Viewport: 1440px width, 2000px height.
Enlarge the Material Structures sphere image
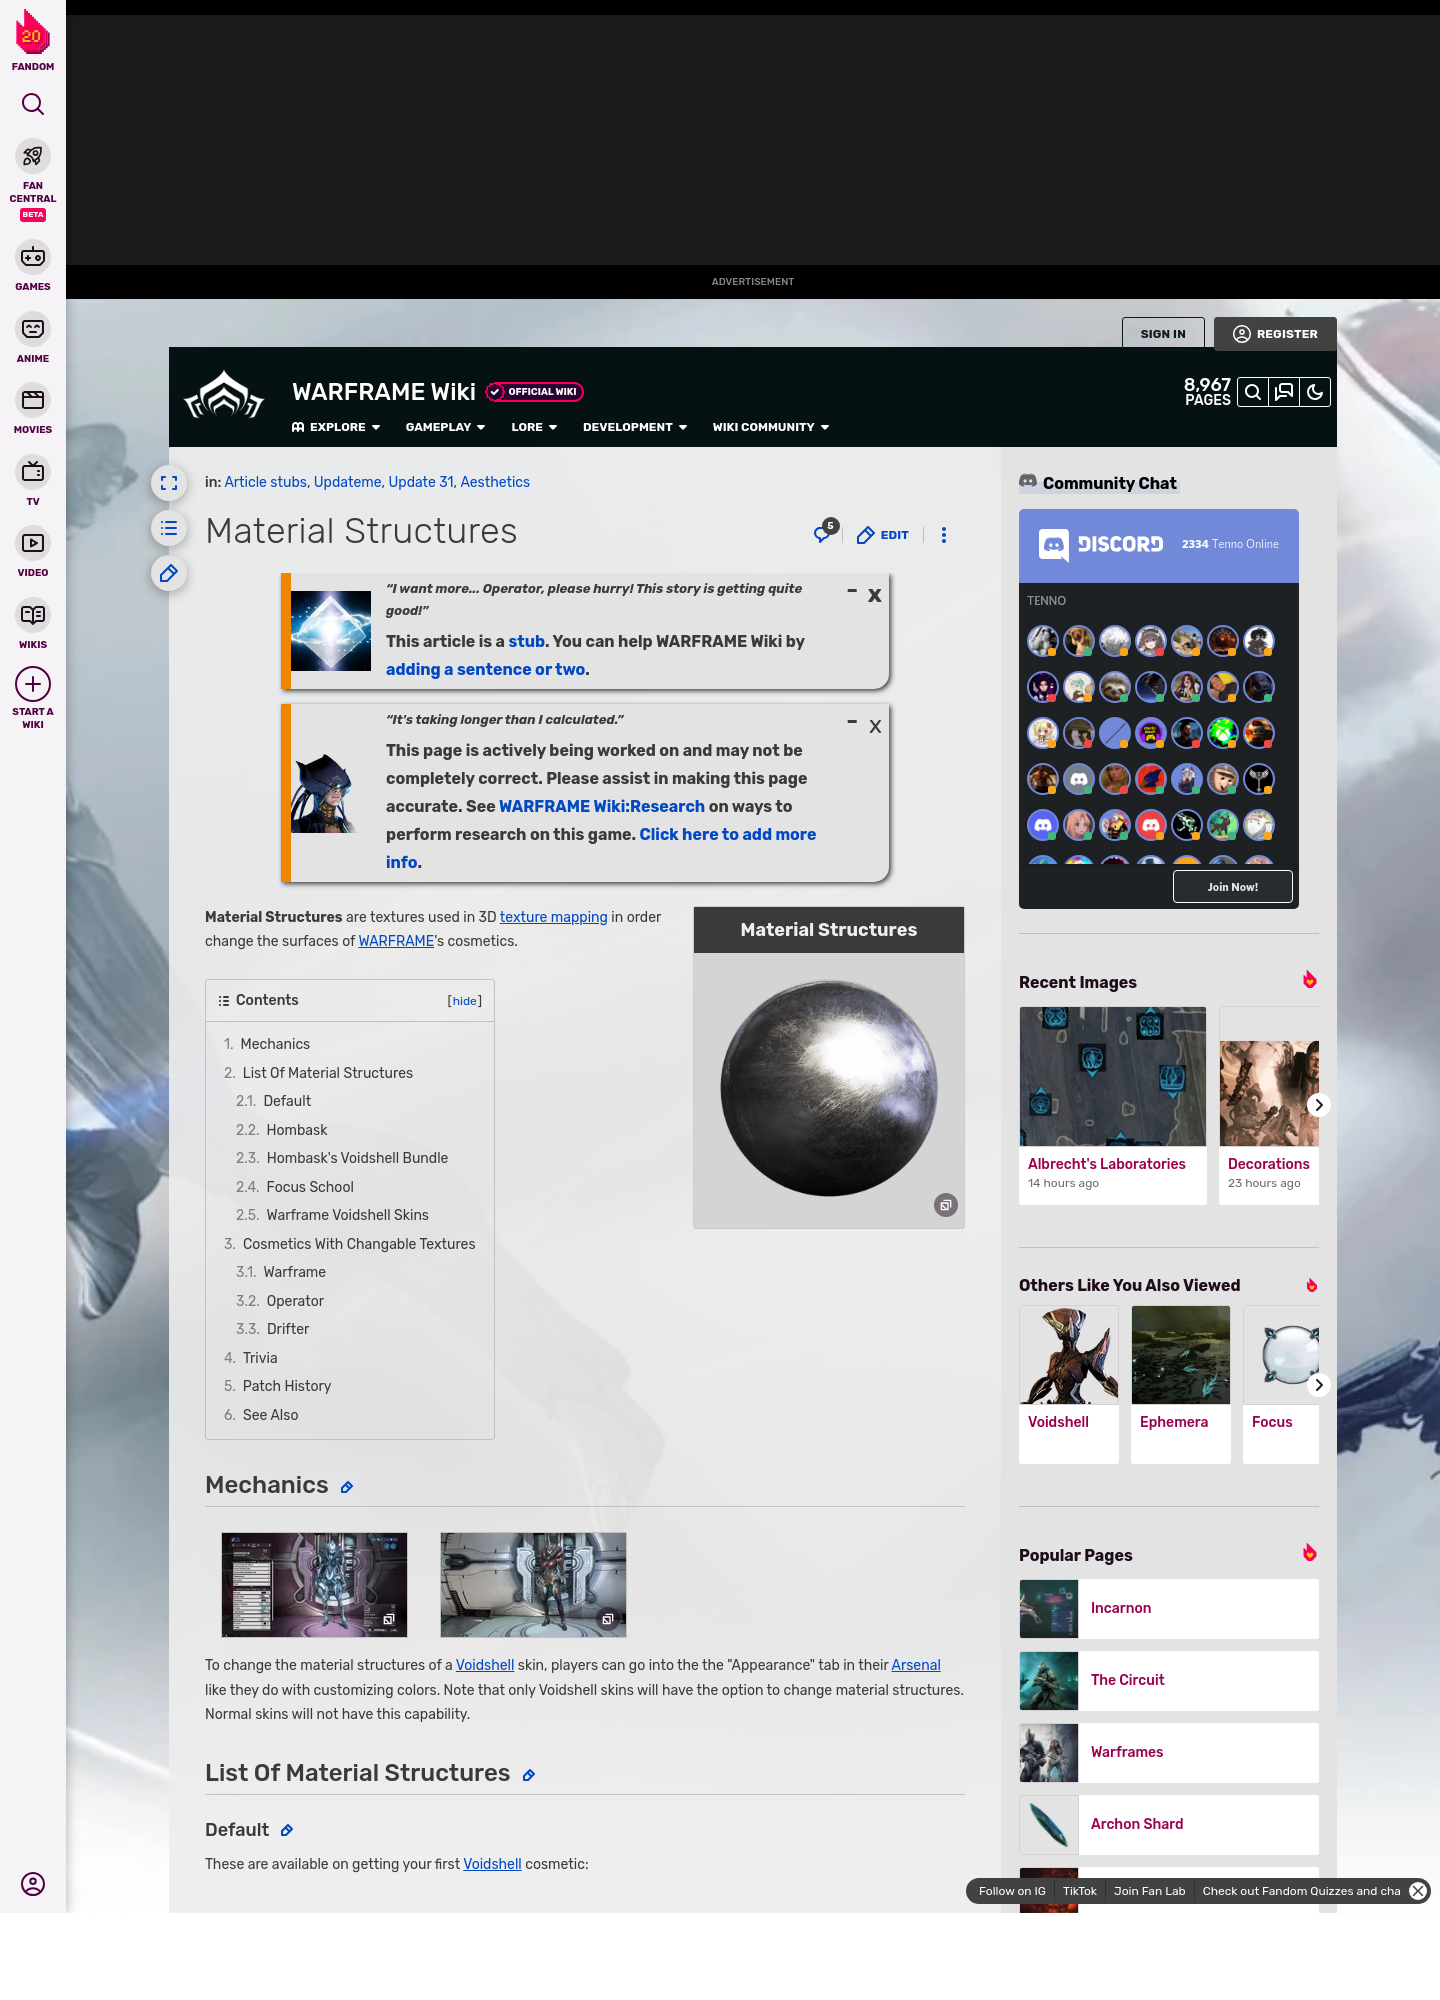[x=946, y=1205]
